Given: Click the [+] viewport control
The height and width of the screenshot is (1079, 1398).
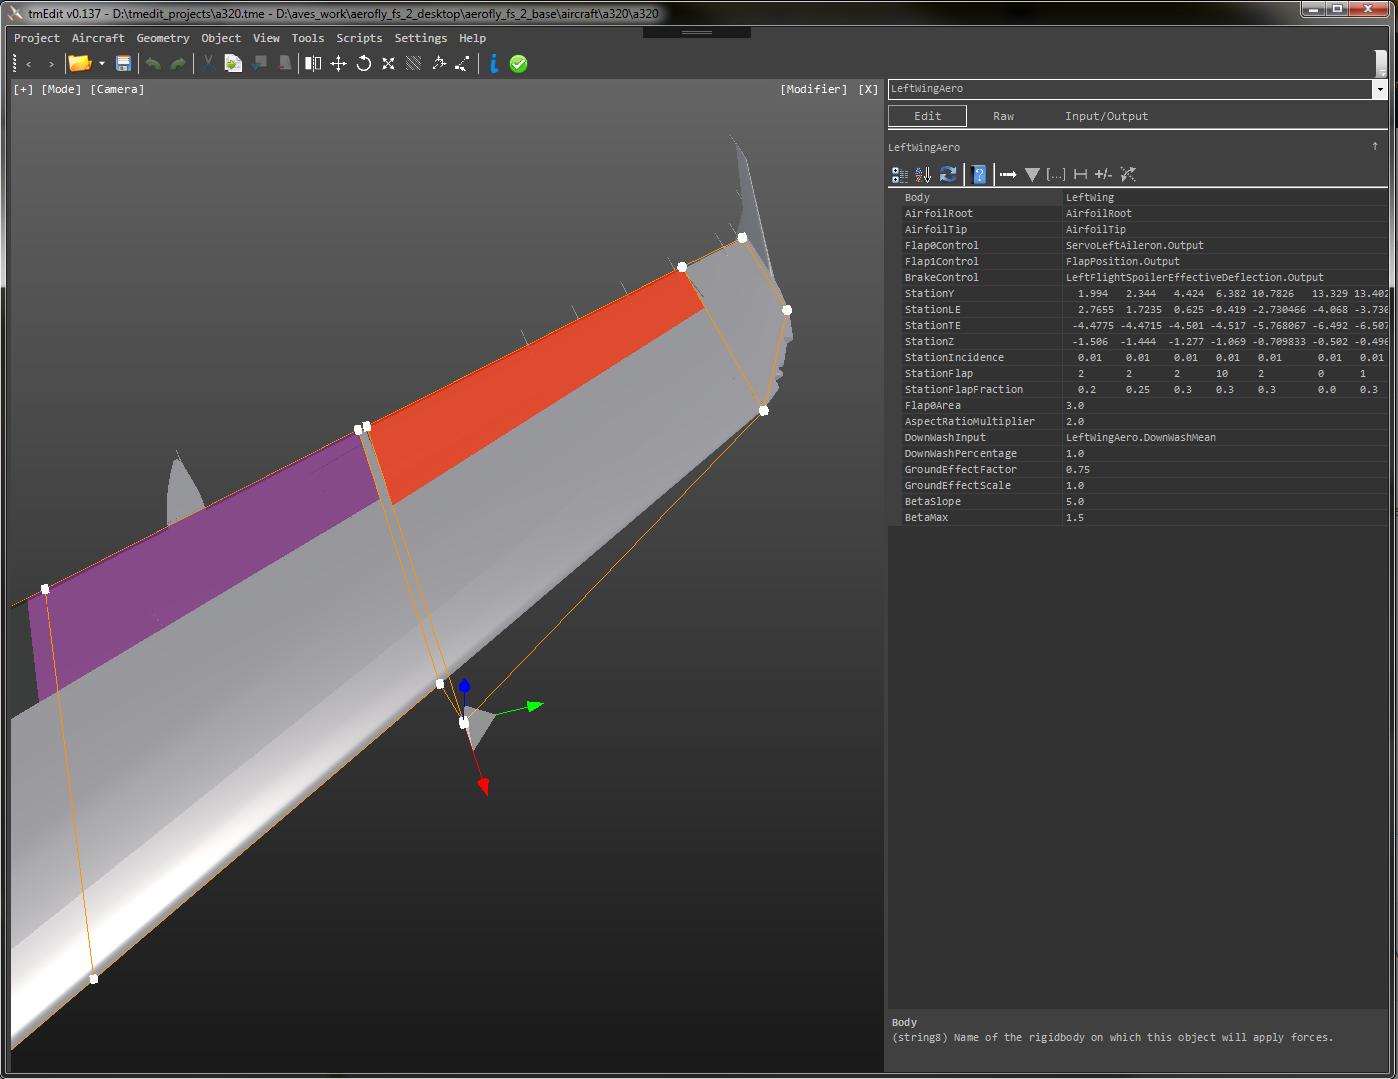Looking at the screenshot, I should 22,89.
